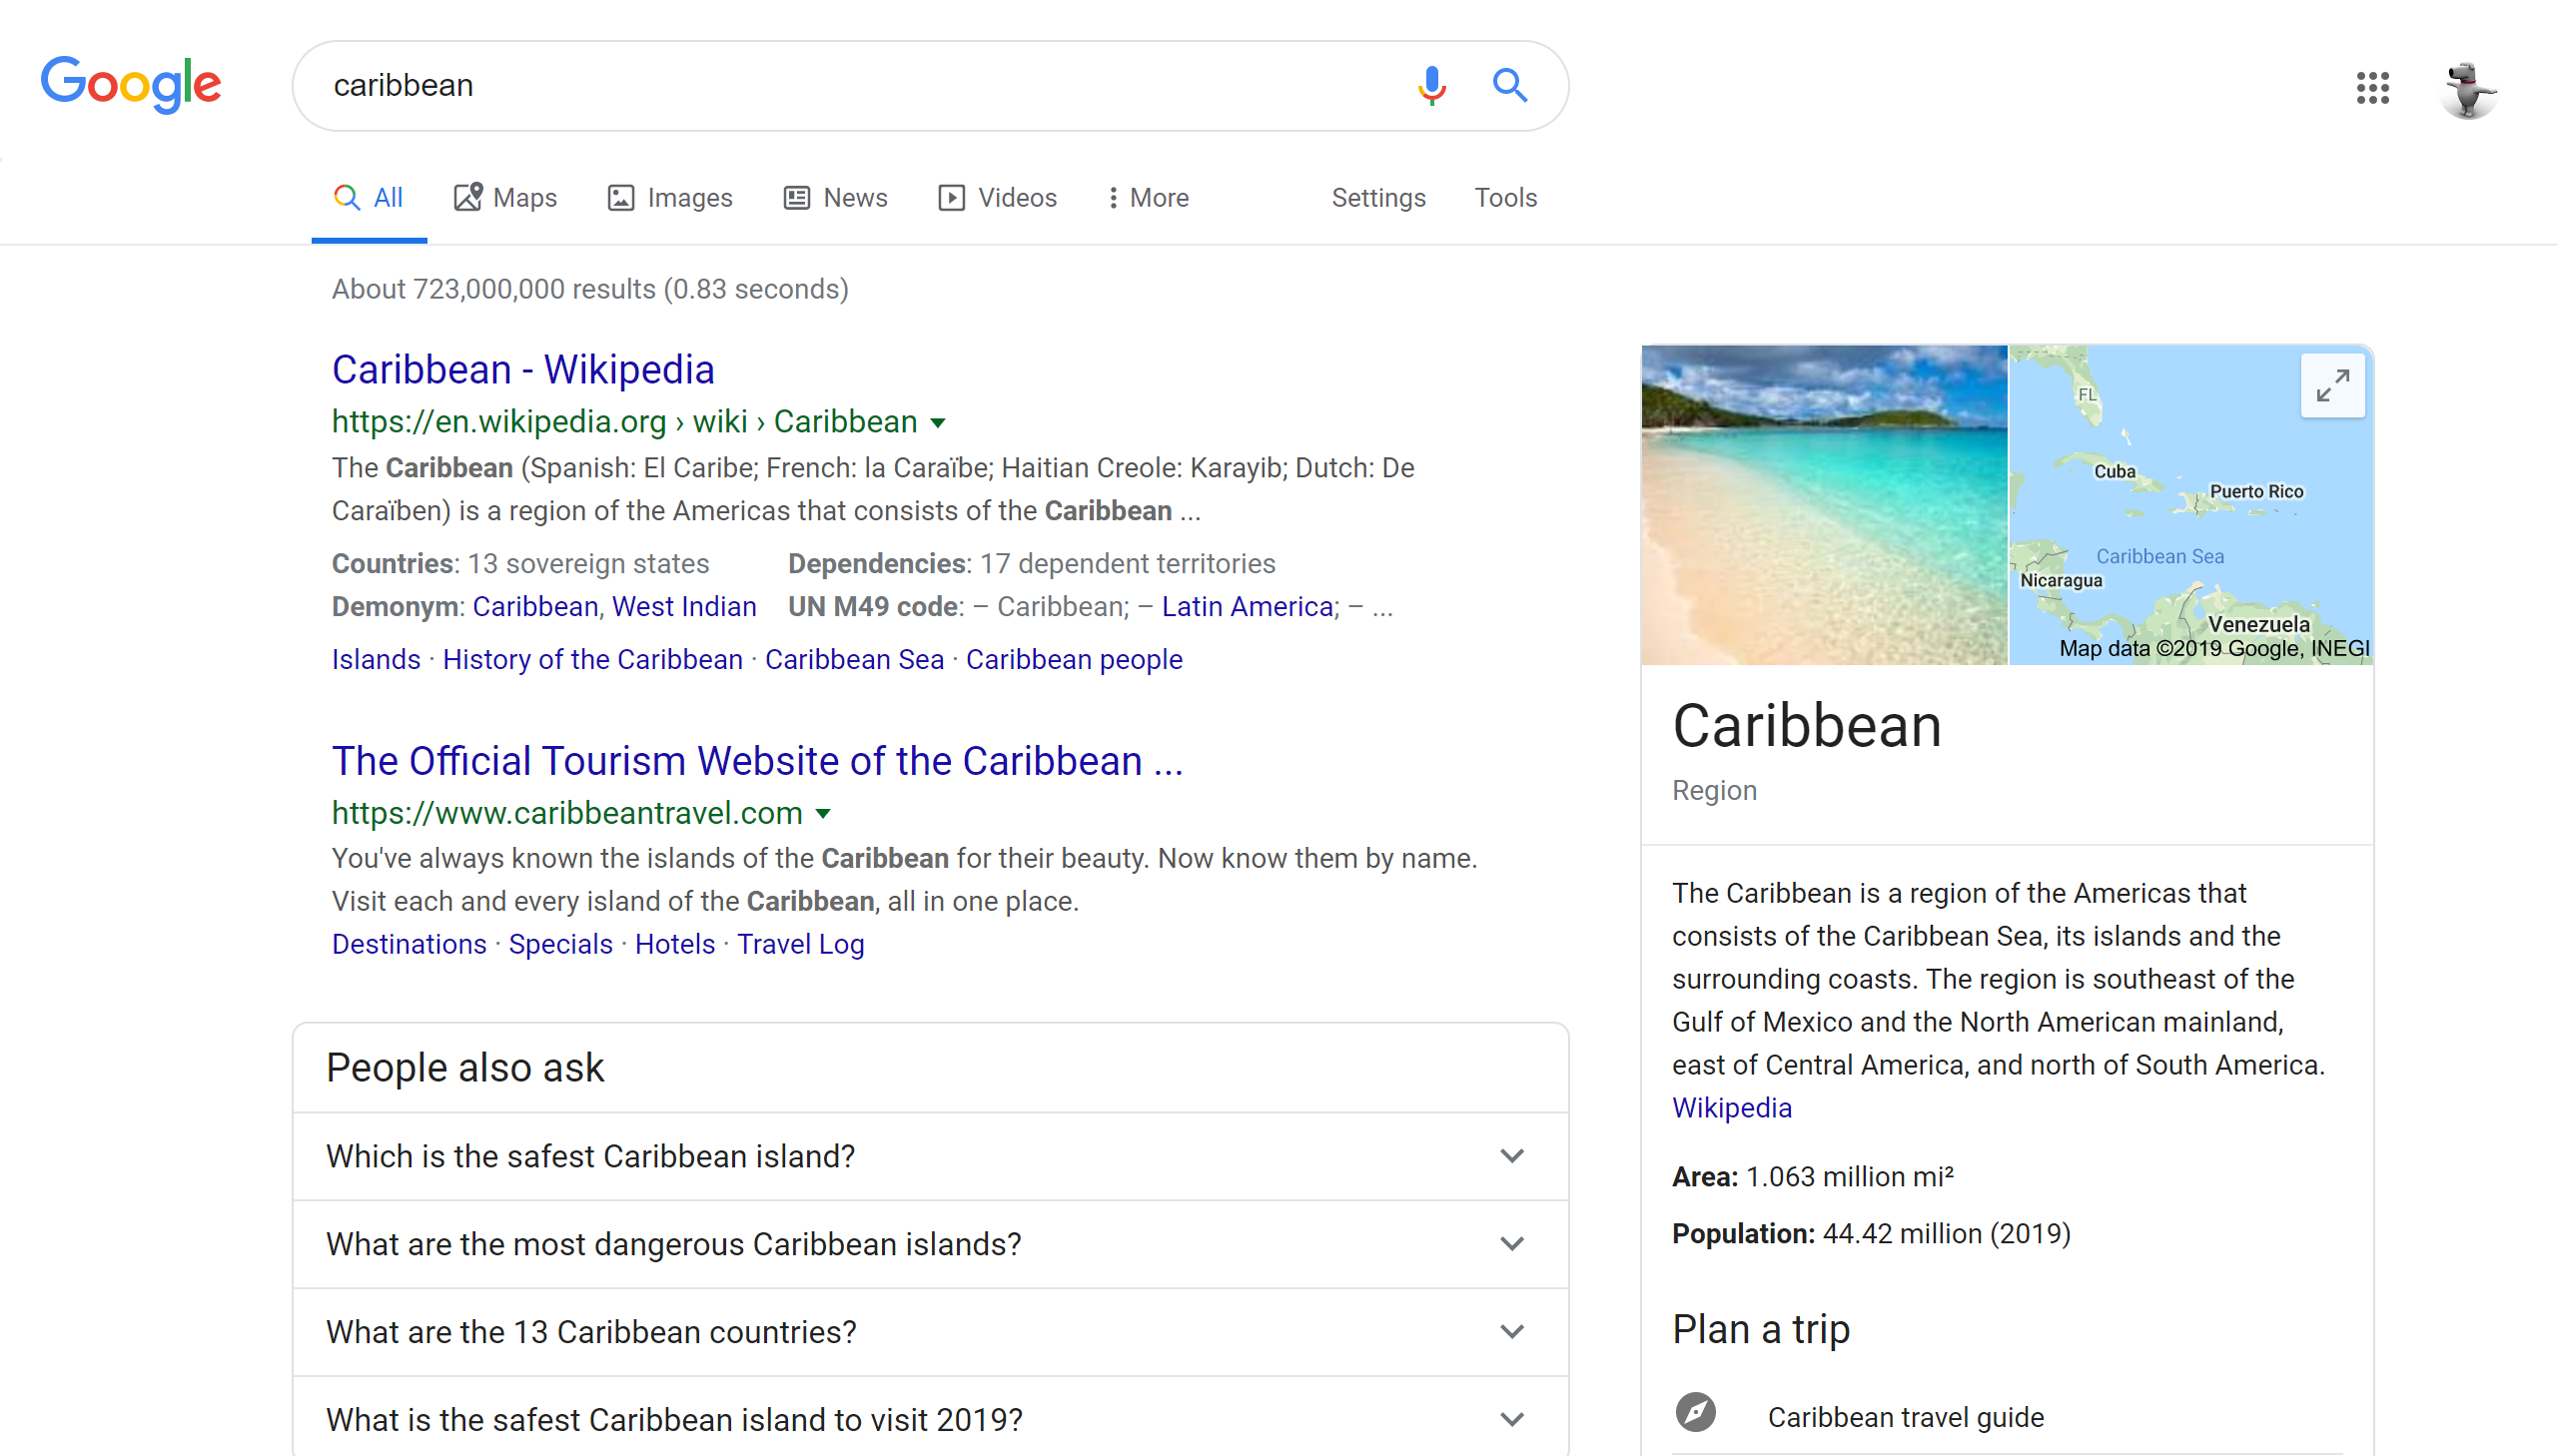The image size is (2557, 1456).
Task: Switch to the Images tab
Action: pos(670,198)
